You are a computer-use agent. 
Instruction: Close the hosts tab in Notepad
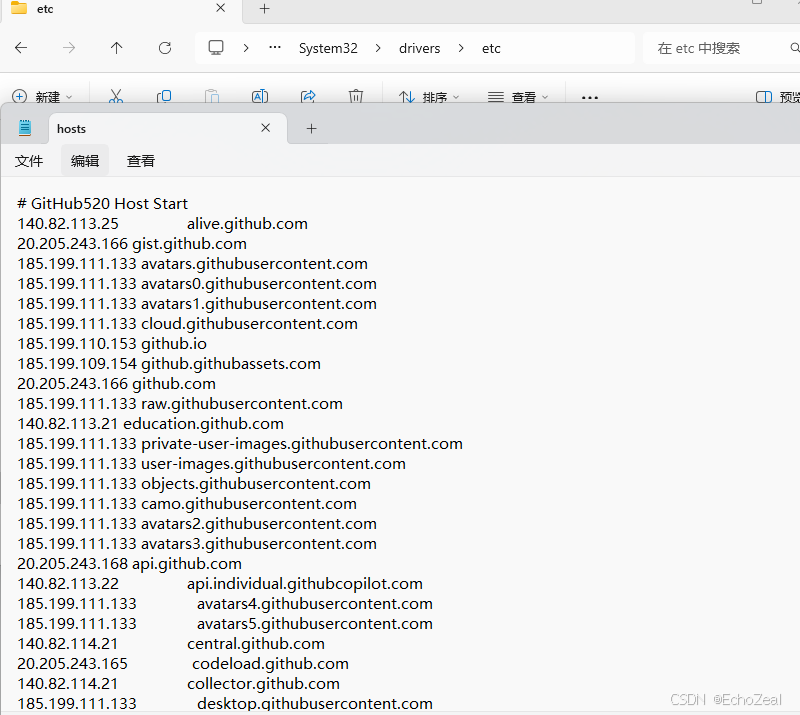[265, 128]
